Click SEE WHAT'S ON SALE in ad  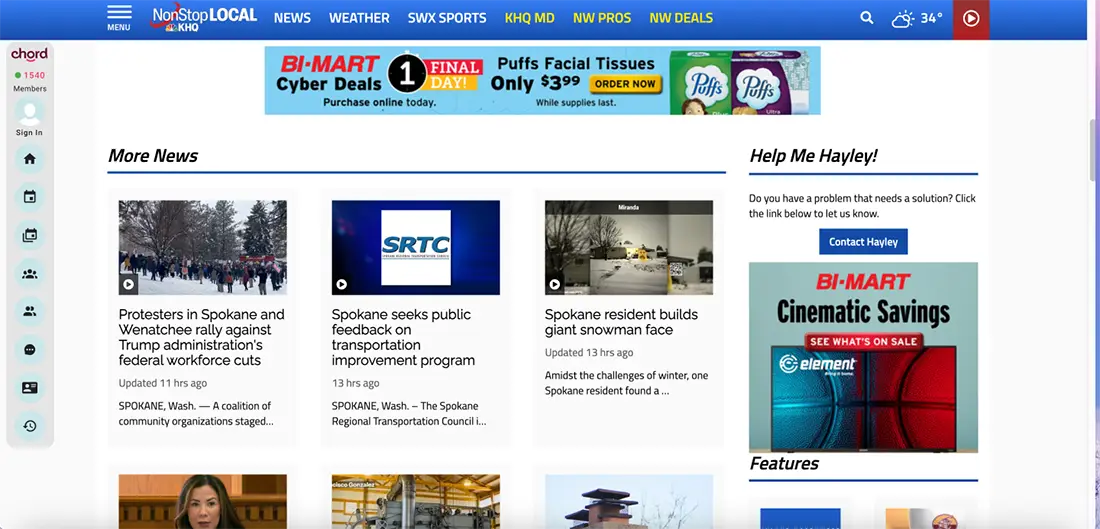pyautogui.click(x=864, y=342)
